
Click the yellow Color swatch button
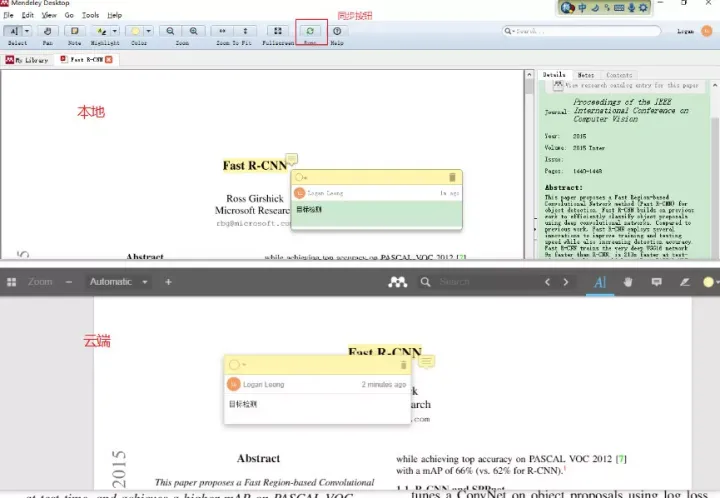click(135, 31)
